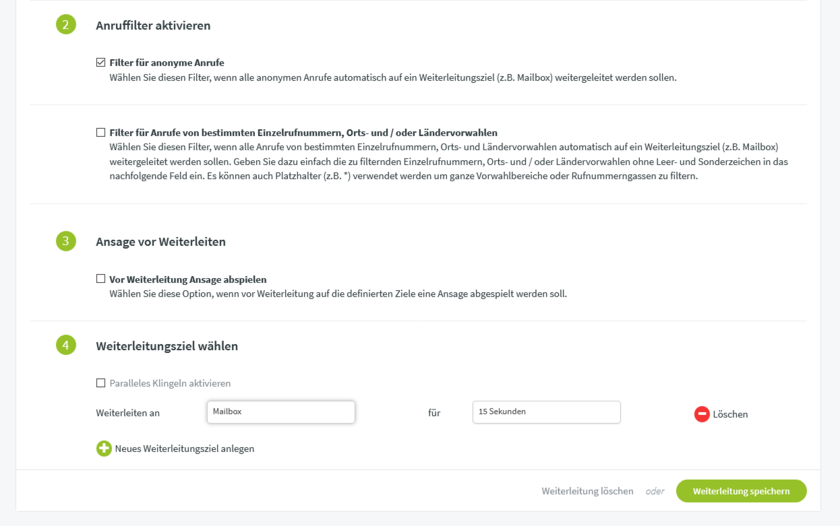The width and height of the screenshot is (840, 526).
Task: Click the 'Vor Weiterleitung Ansage abspielen' label text
Action: click(188, 280)
